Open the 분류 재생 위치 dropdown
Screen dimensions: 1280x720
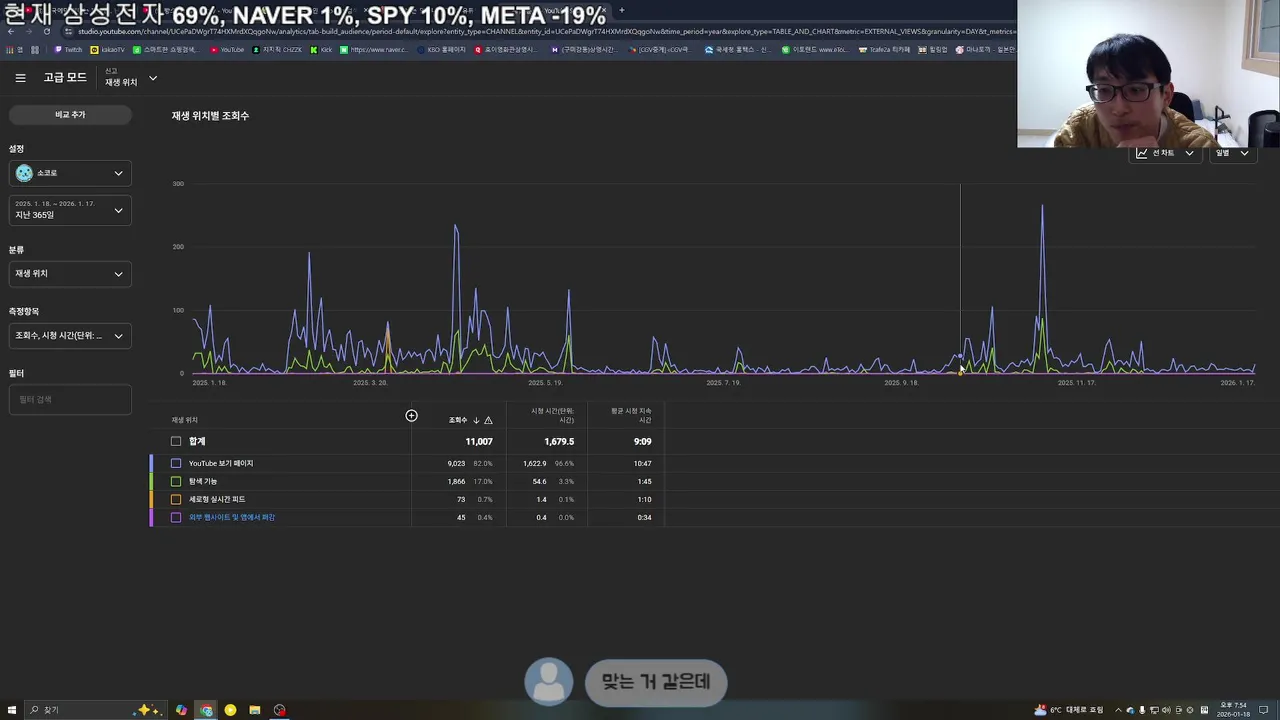click(x=70, y=273)
